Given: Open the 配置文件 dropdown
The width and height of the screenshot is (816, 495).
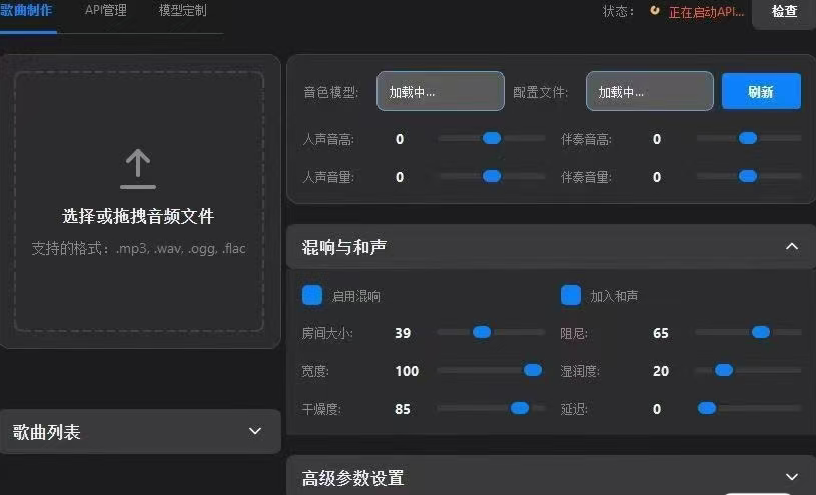Looking at the screenshot, I should tap(649, 91).
